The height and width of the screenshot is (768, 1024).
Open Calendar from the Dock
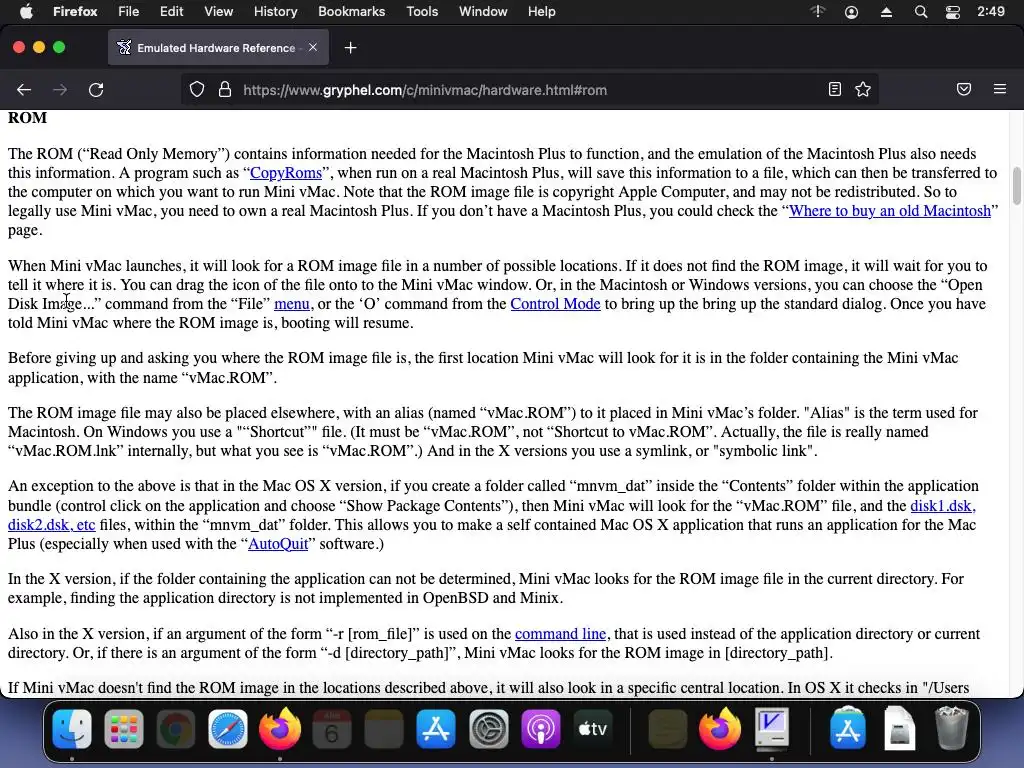pyautogui.click(x=332, y=729)
